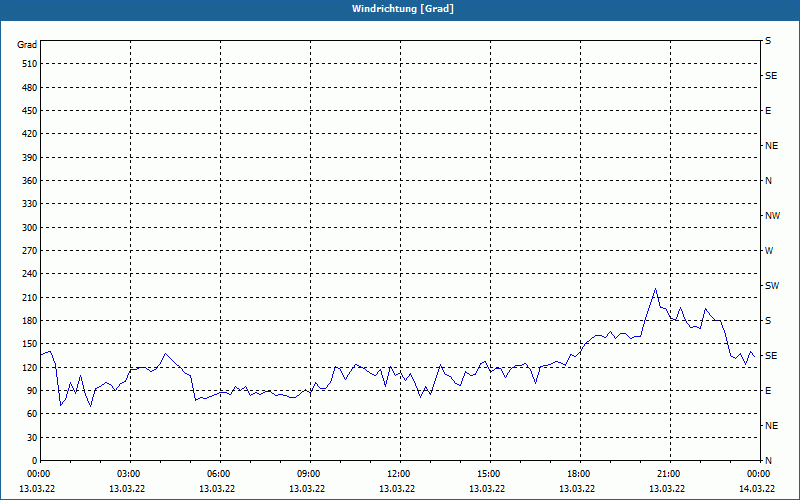Click the S compass label beside the 180 gridline
800x500 pixels.
(x=768, y=321)
